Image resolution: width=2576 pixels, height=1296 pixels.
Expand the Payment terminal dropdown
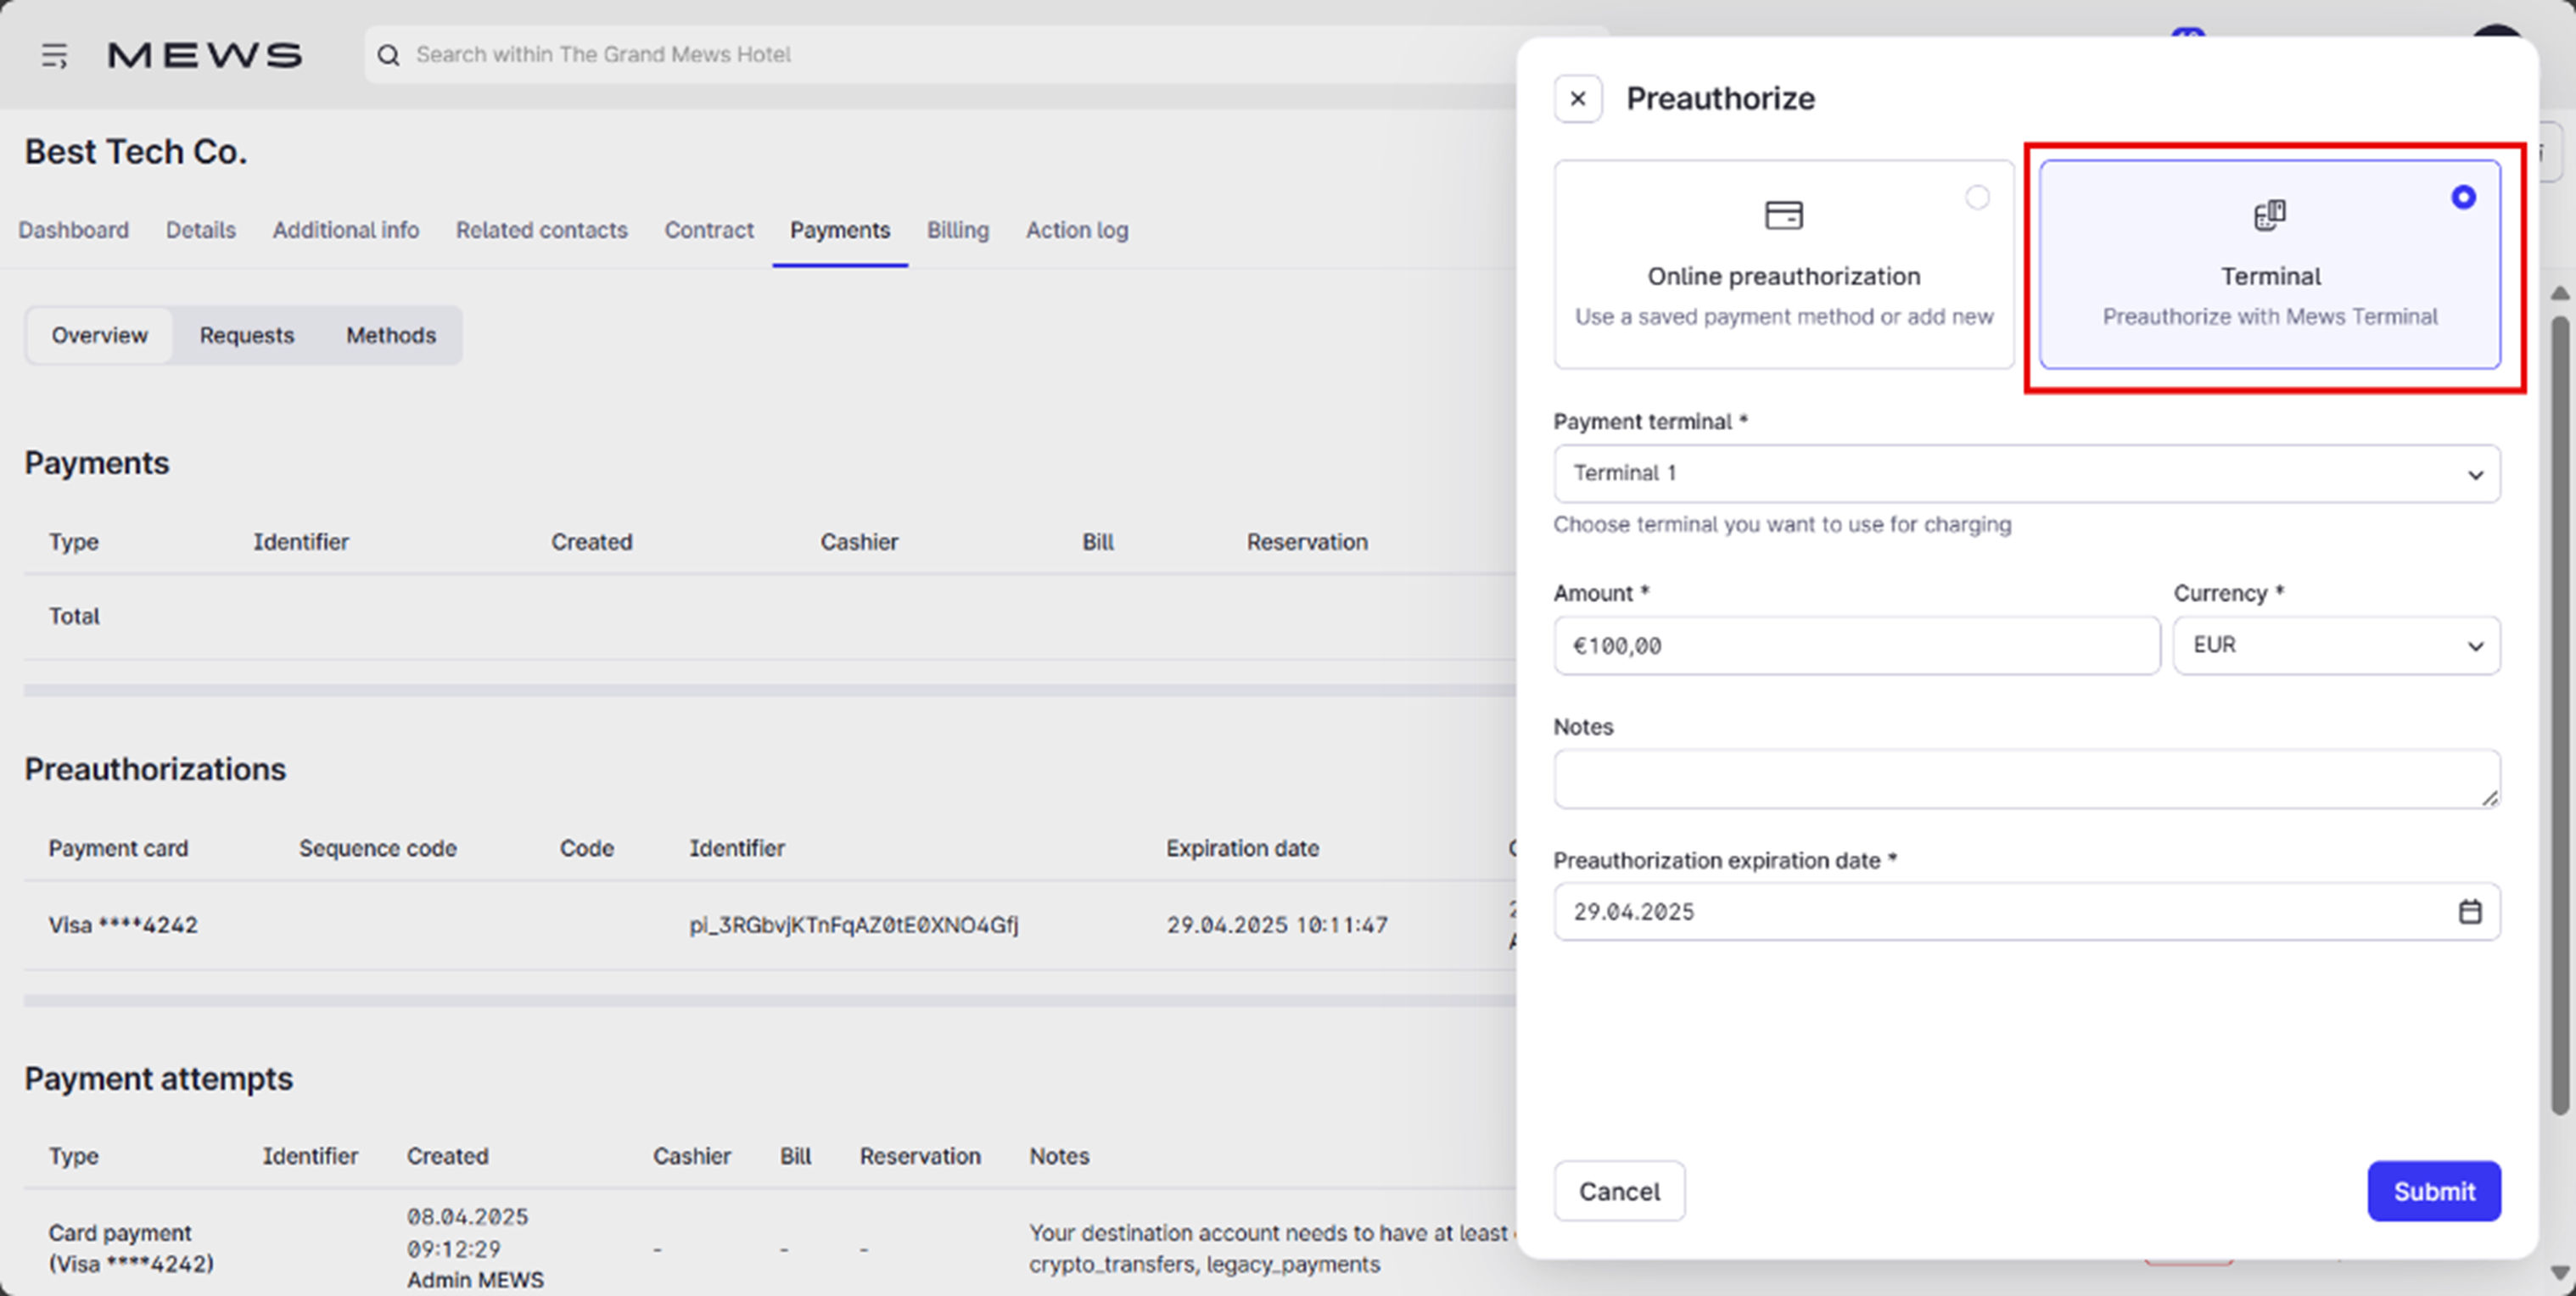(2026, 473)
